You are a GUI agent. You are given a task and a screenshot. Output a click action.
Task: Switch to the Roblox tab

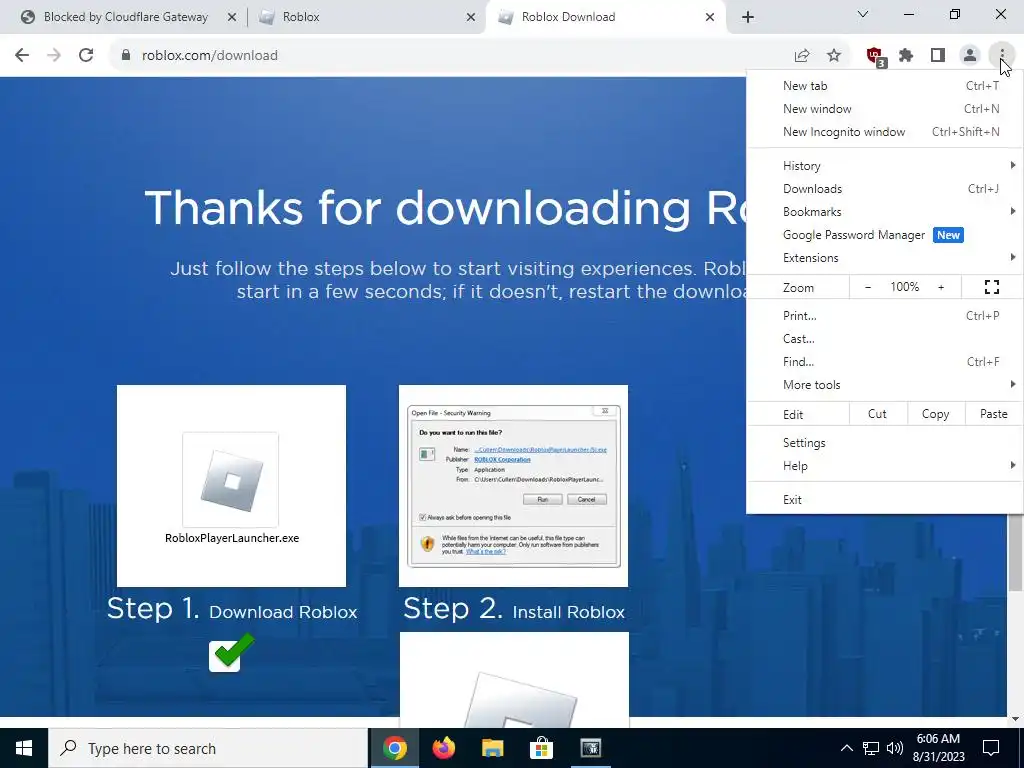pos(366,17)
